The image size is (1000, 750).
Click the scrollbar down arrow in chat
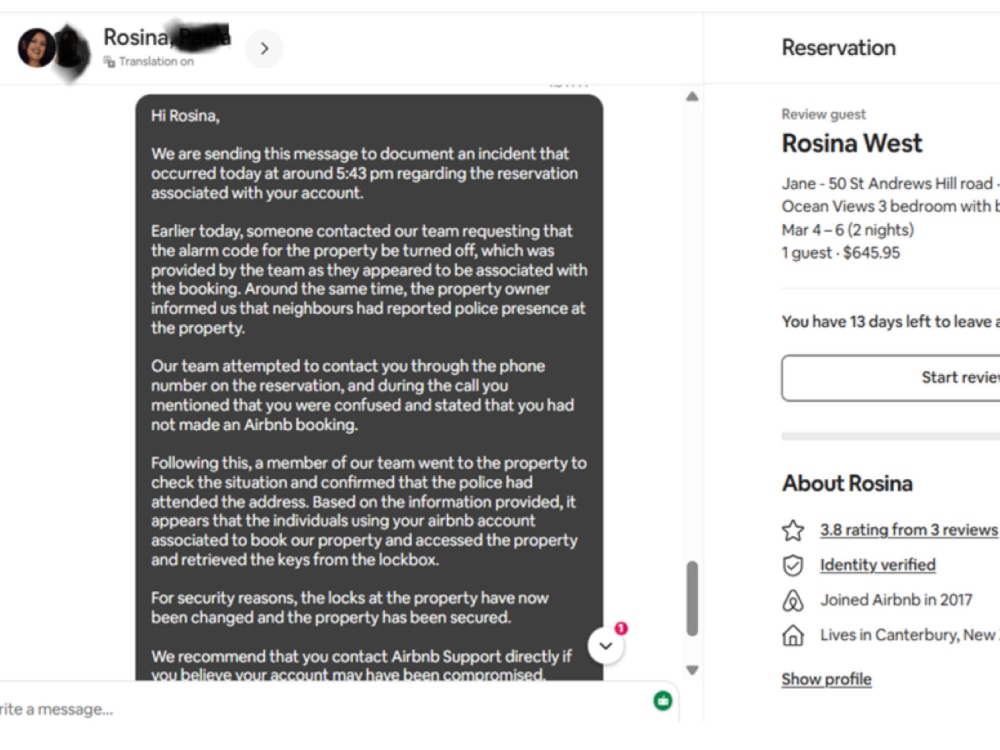point(692,670)
